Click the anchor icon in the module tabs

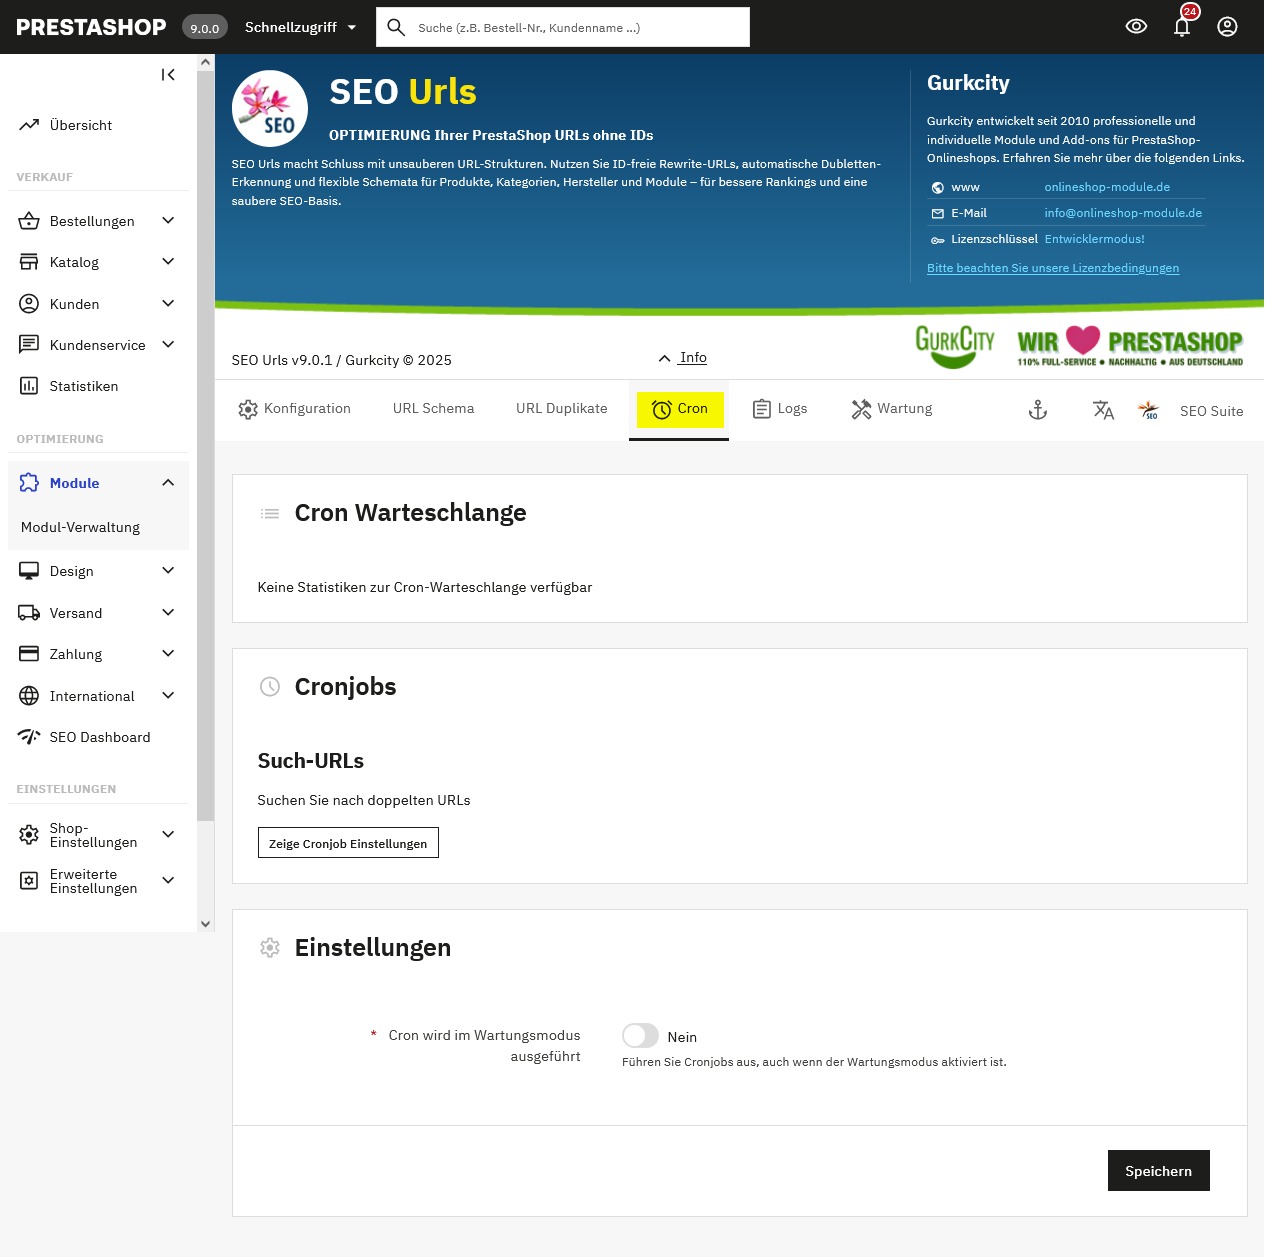1038,410
